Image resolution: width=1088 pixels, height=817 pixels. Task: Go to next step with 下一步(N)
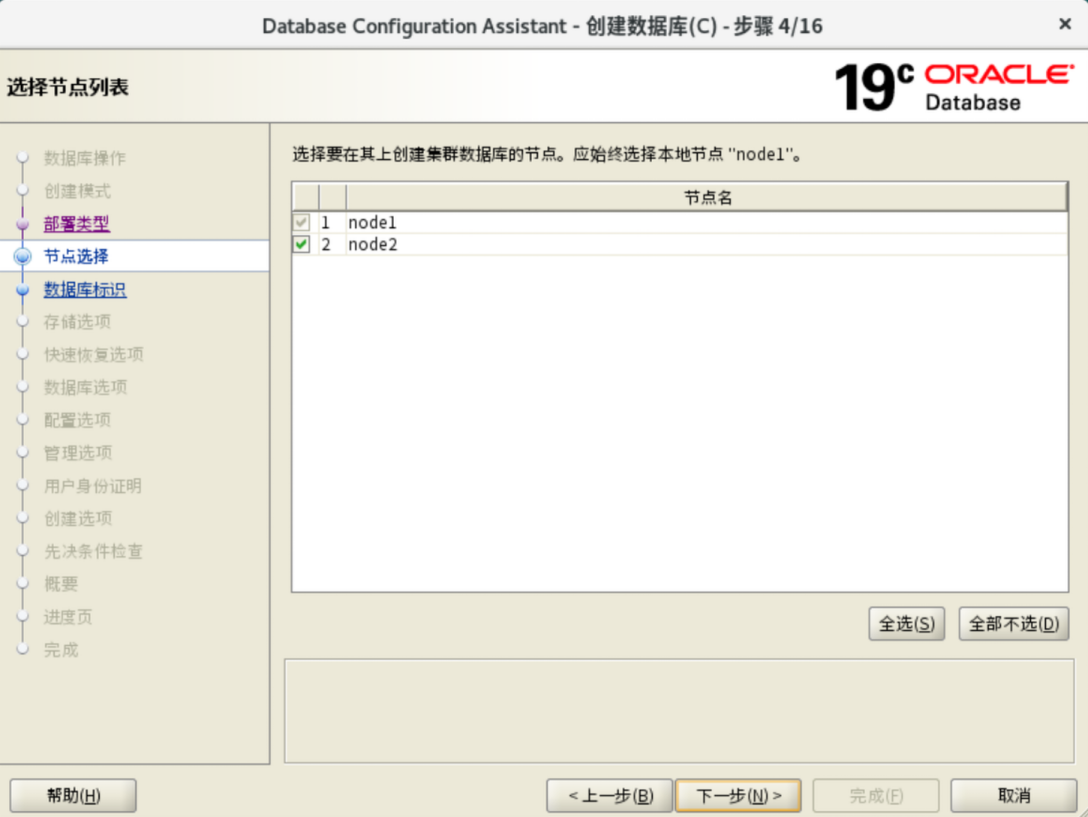pyautogui.click(x=738, y=796)
